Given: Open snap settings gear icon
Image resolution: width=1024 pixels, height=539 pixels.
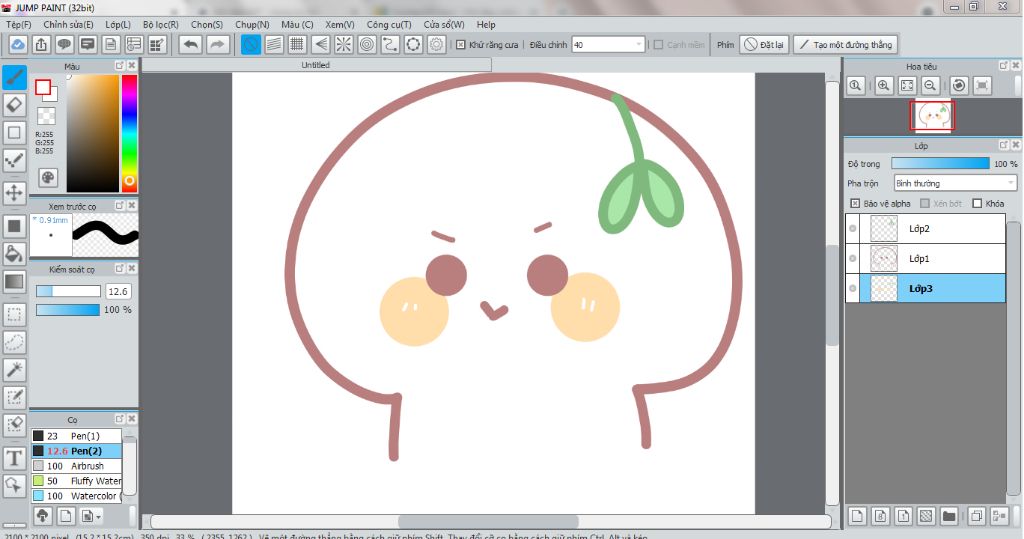Looking at the screenshot, I should (436, 44).
